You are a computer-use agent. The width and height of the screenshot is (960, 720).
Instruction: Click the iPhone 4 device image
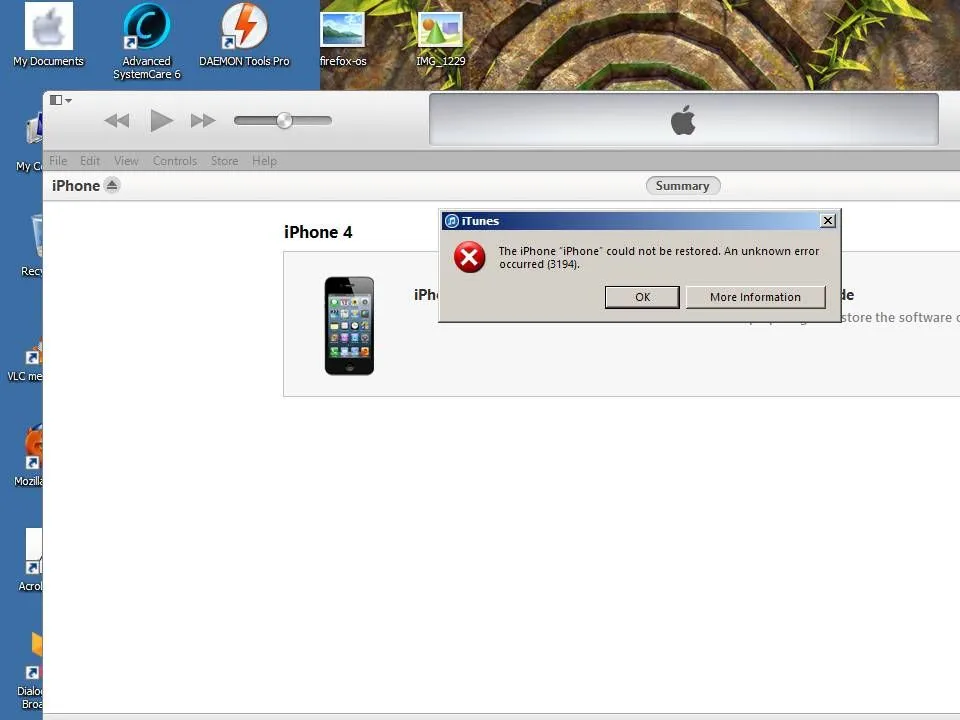click(349, 326)
